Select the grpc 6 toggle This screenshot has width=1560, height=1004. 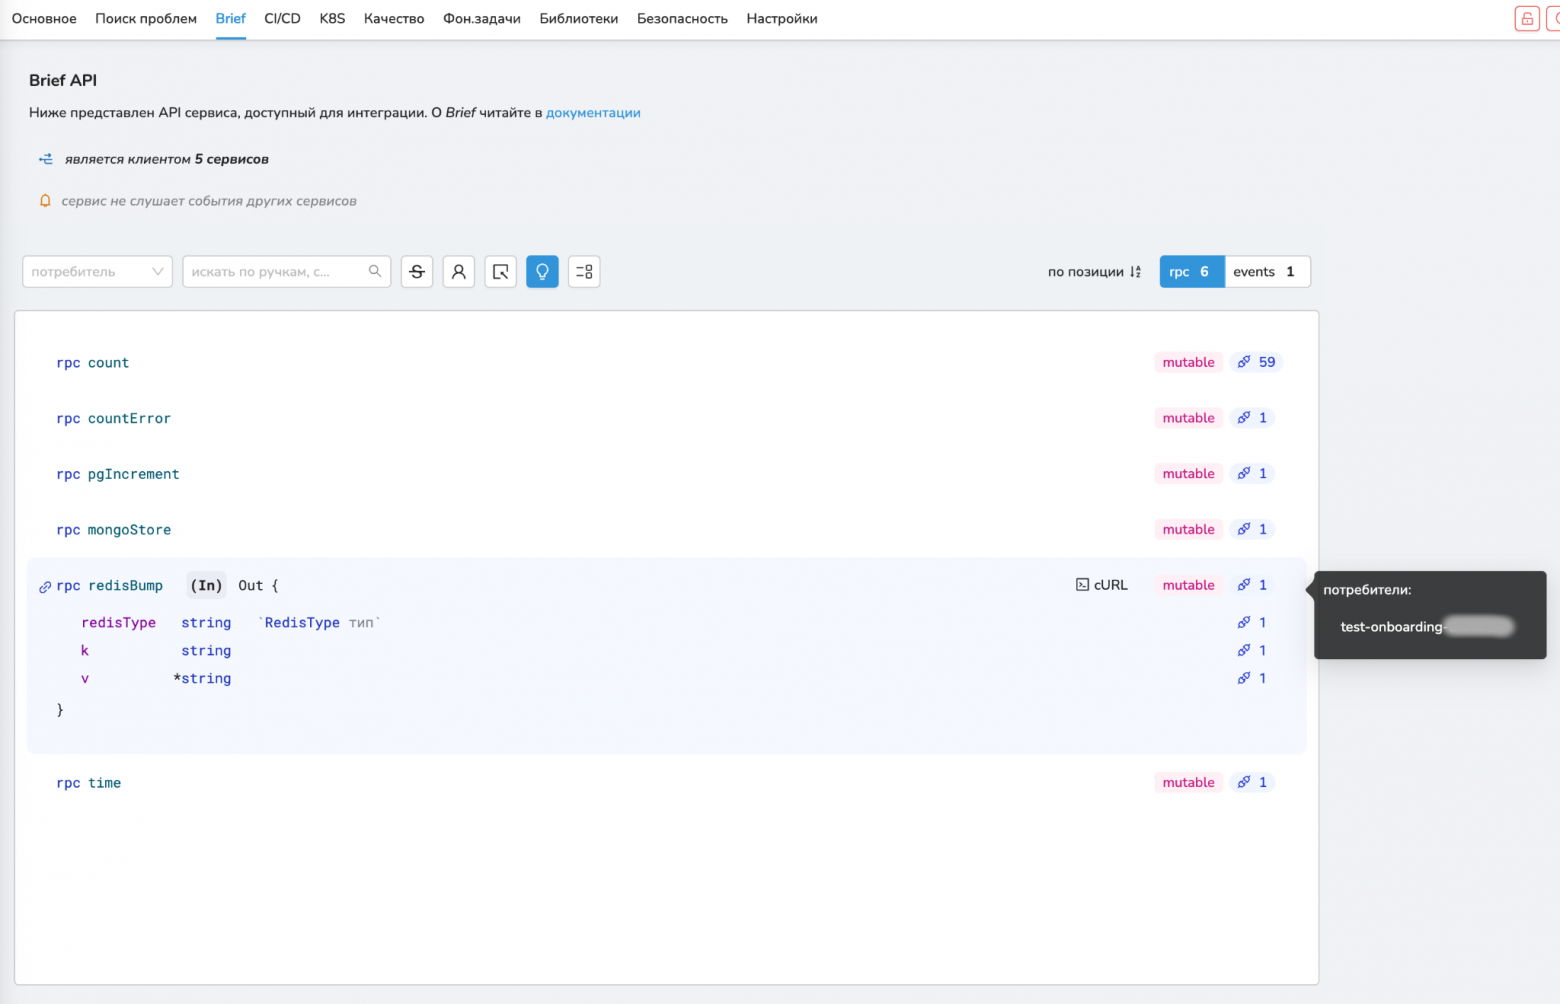point(1192,272)
